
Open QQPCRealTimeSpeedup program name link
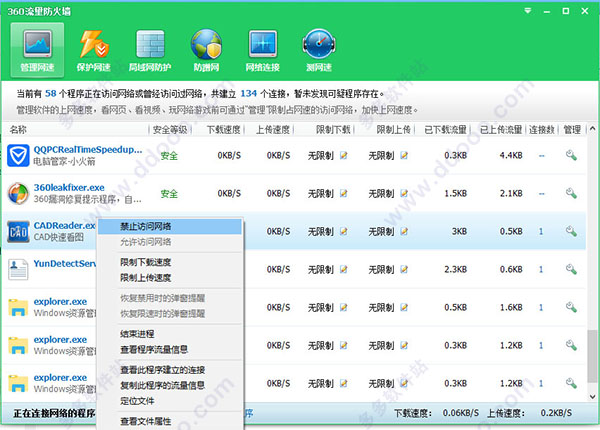(x=88, y=150)
